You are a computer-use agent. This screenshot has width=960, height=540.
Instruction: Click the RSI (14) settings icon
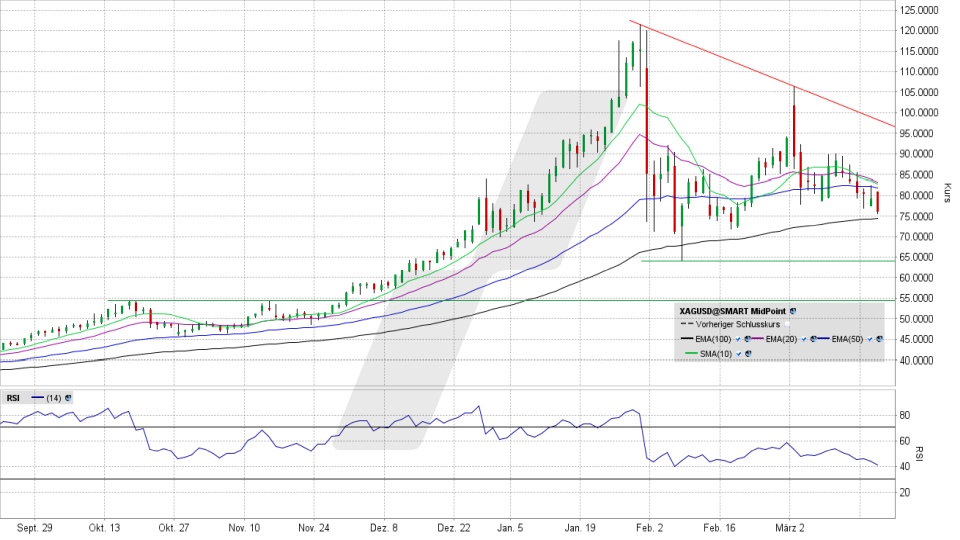click(68, 397)
